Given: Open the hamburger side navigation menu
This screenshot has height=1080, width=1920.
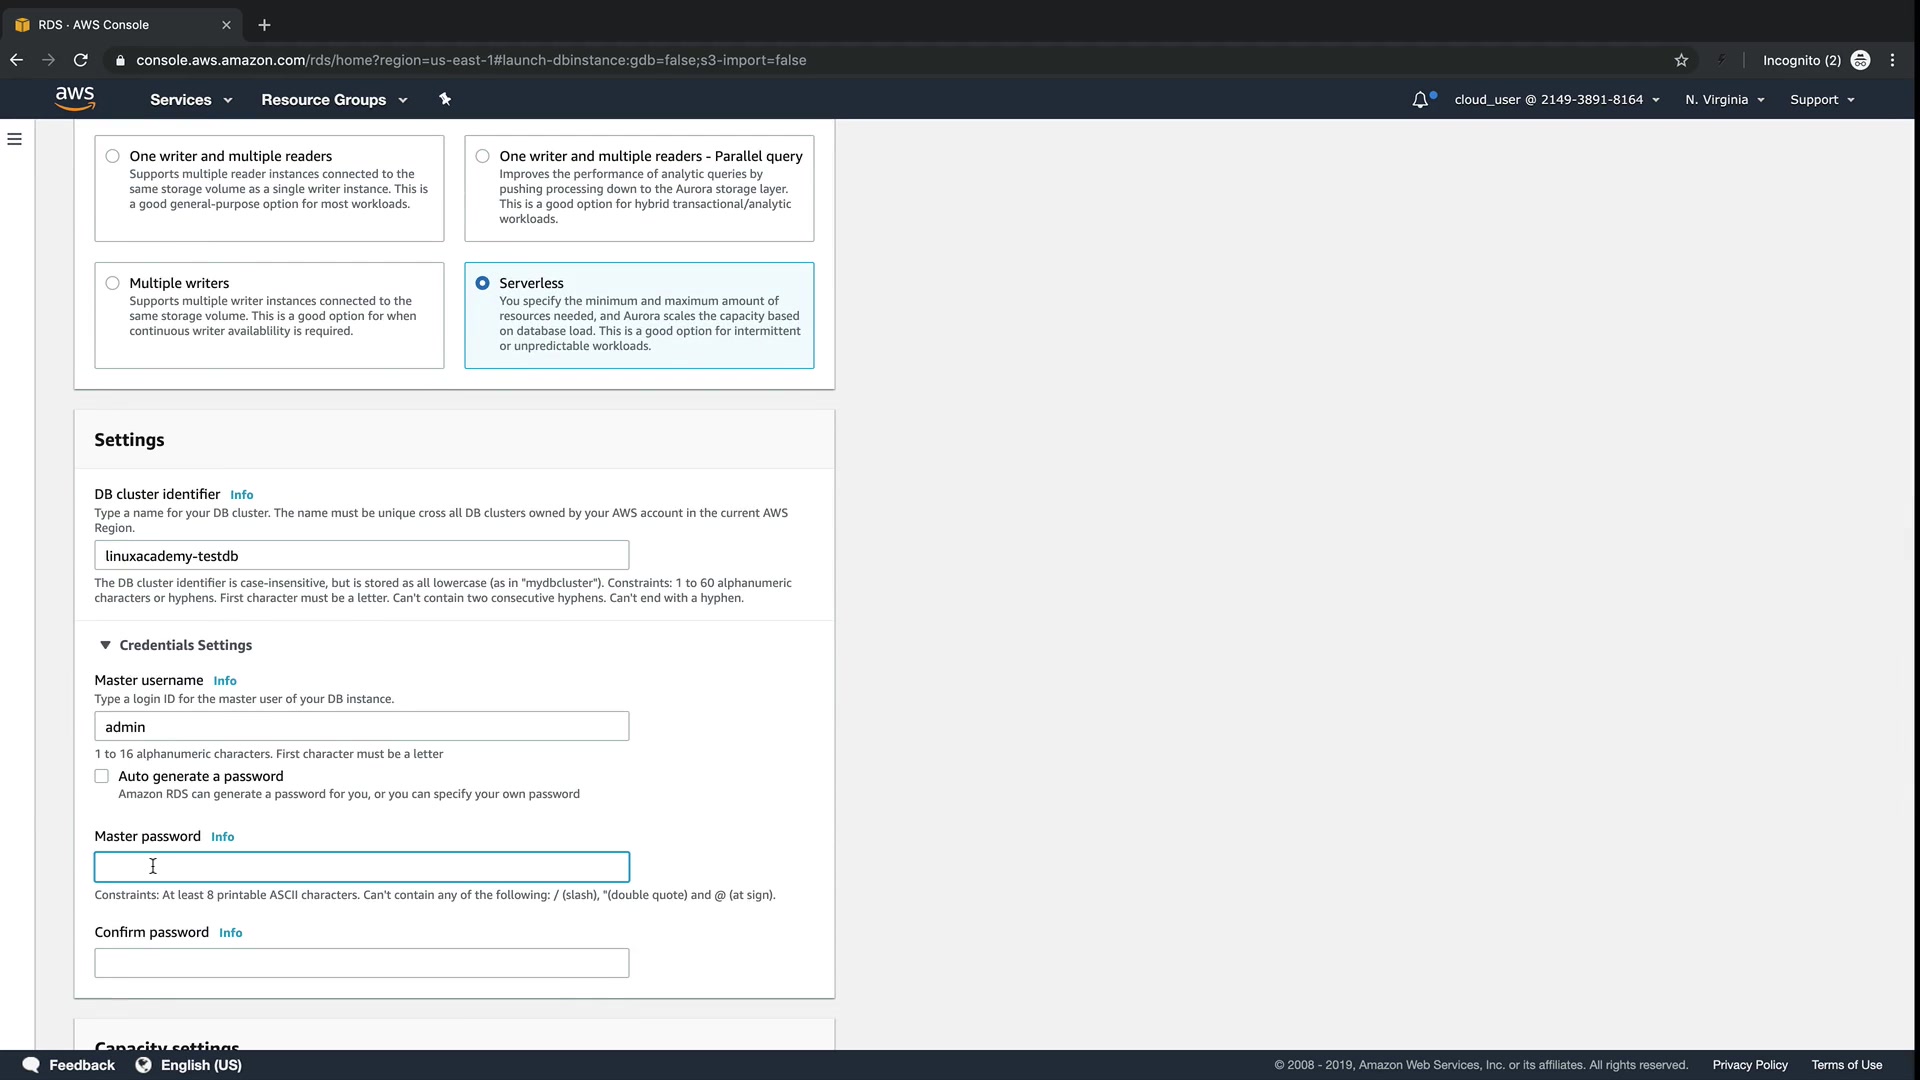Looking at the screenshot, I should (15, 139).
